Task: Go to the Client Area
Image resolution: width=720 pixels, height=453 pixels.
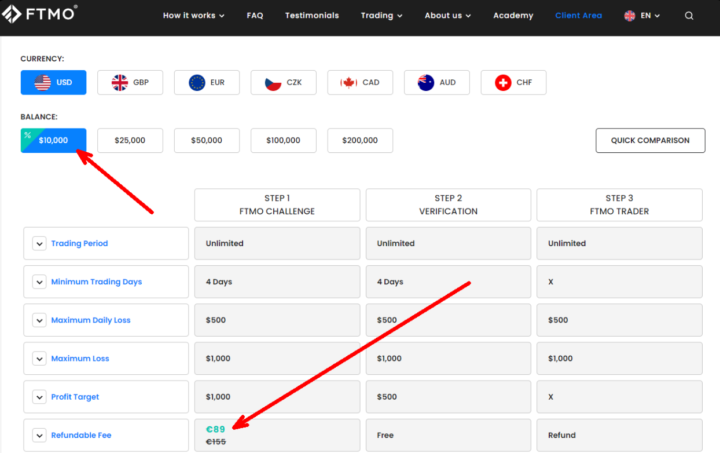Action: pyautogui.click(x=578, y=16)
